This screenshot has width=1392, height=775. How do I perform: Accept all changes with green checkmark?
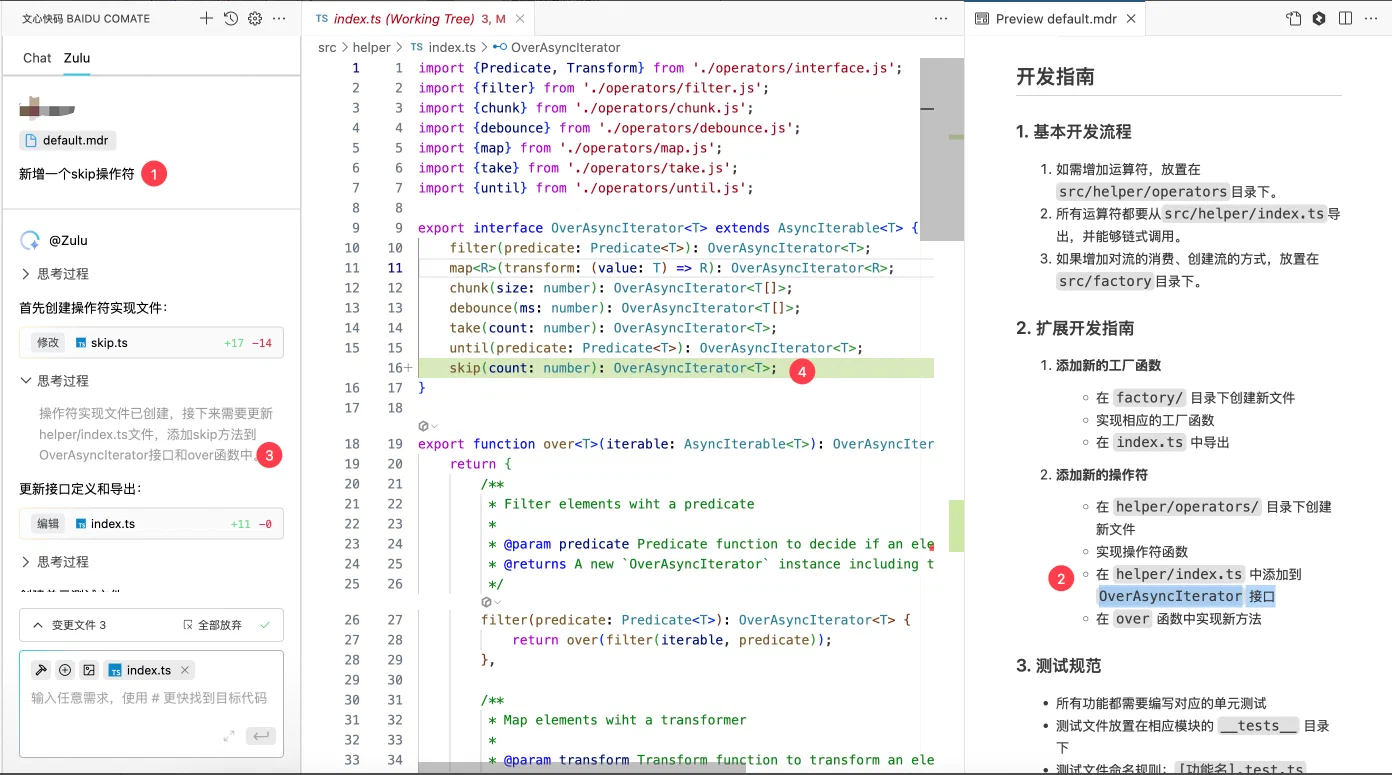(x=265, y=625)
